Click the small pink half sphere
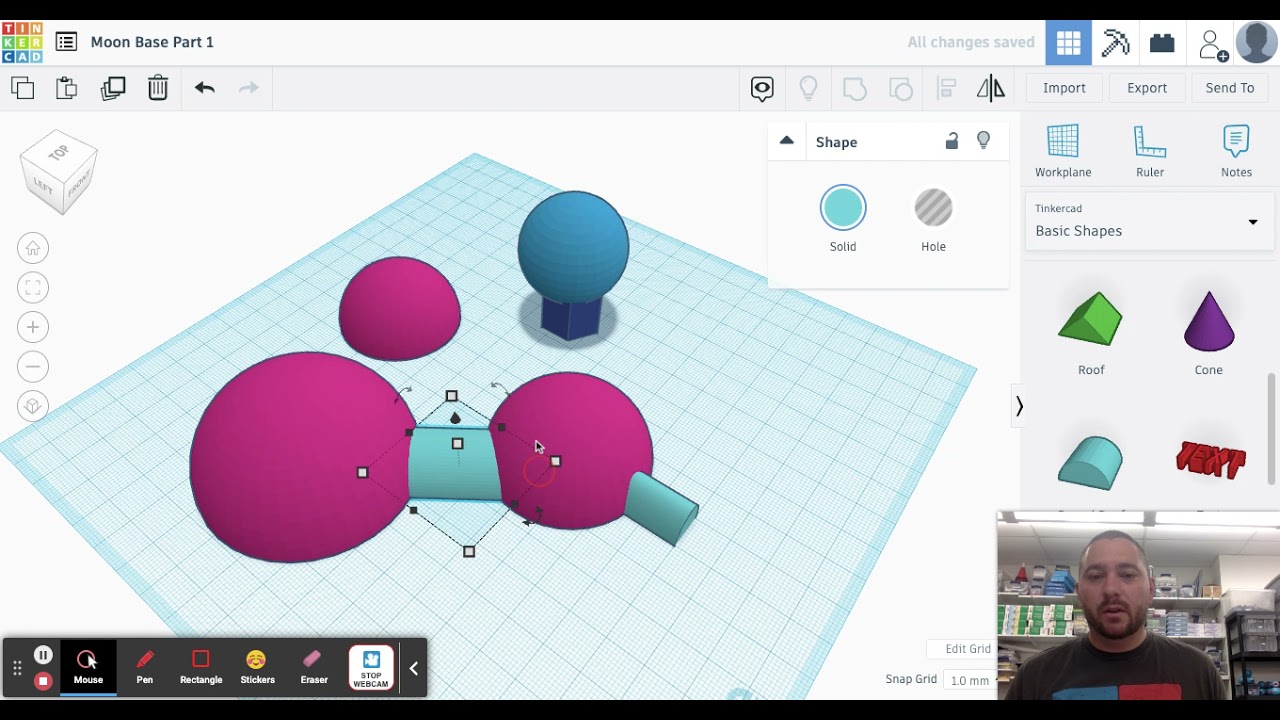The height and width of the screenshot is (720, 1280). tap(400, 309)
